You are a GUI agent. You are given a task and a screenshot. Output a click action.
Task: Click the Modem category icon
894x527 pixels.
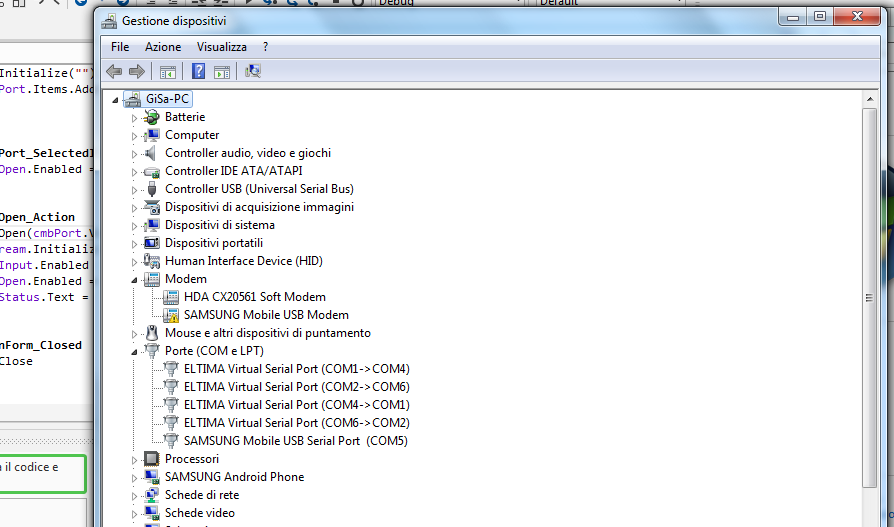click(x=152, y=279)
